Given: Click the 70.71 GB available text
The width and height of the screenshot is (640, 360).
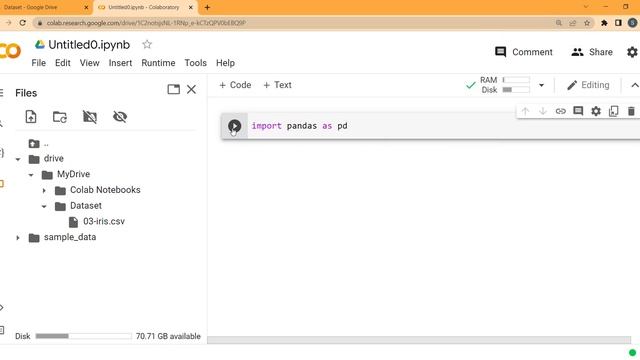Looking at the screenshot, I should point(168,336).
